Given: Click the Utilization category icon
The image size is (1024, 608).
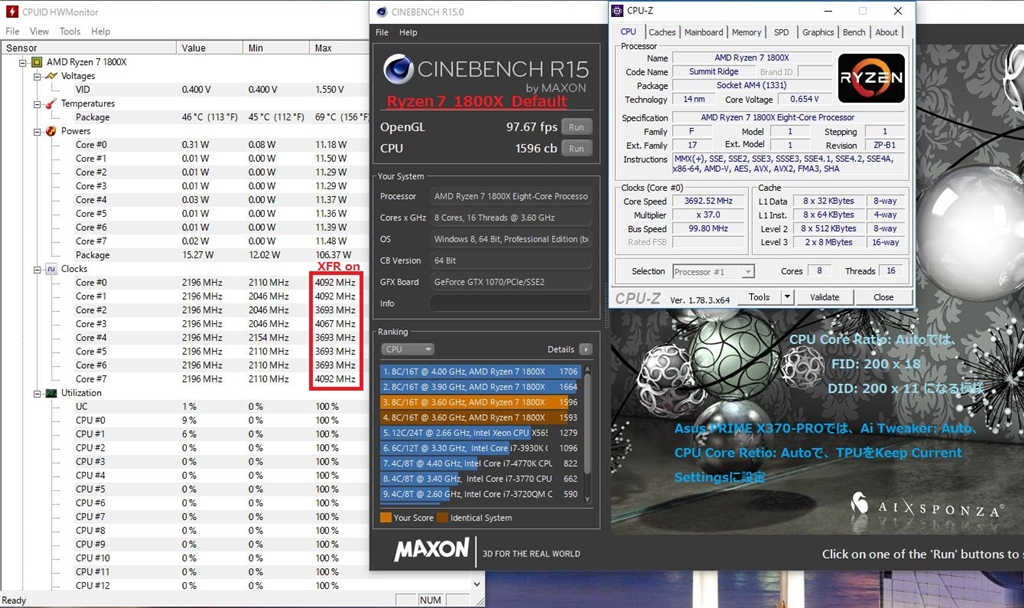Looking at the screenshot, I should pyautogui.click(x=51, y=392).
